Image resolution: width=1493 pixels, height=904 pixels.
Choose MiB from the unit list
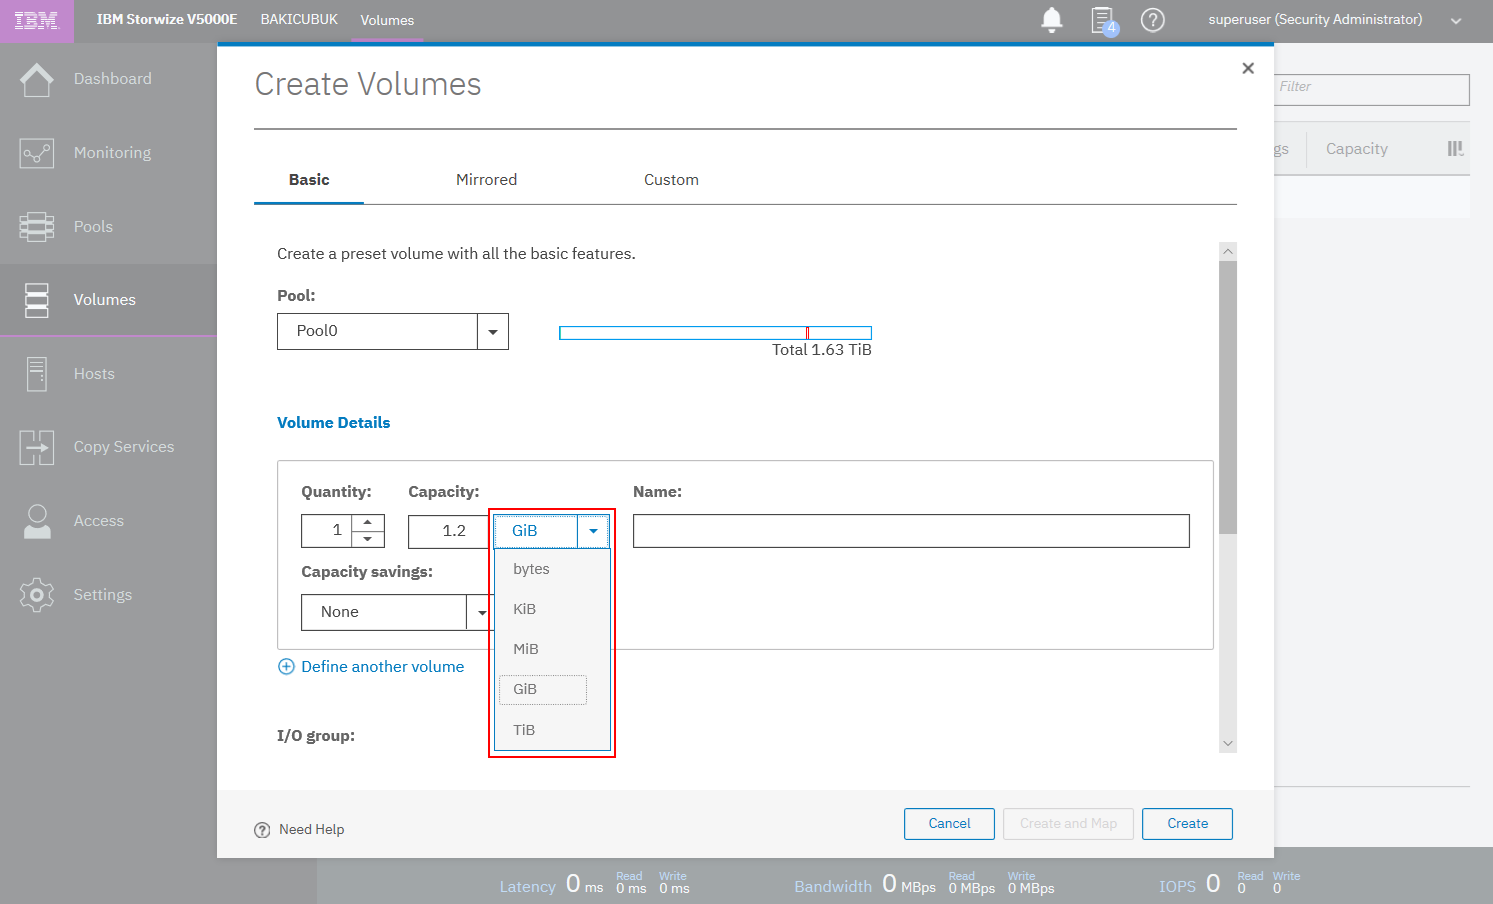525,649
